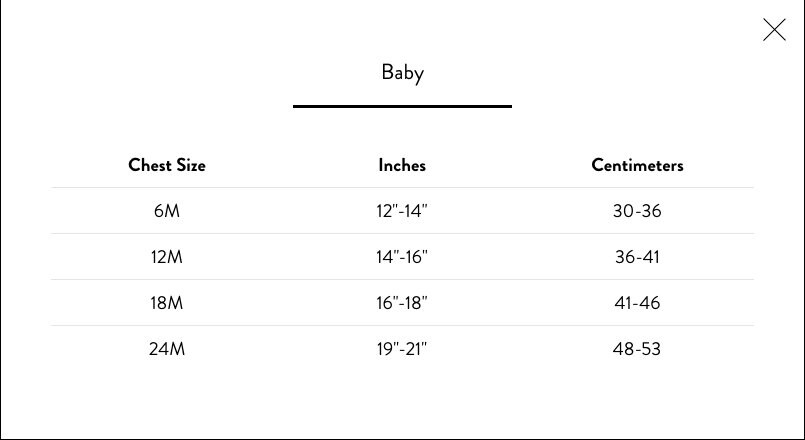Click the 36-41 centimeters value
Image resolution: width=805 pixels, height=440 pixels.
tap(637, 257)
